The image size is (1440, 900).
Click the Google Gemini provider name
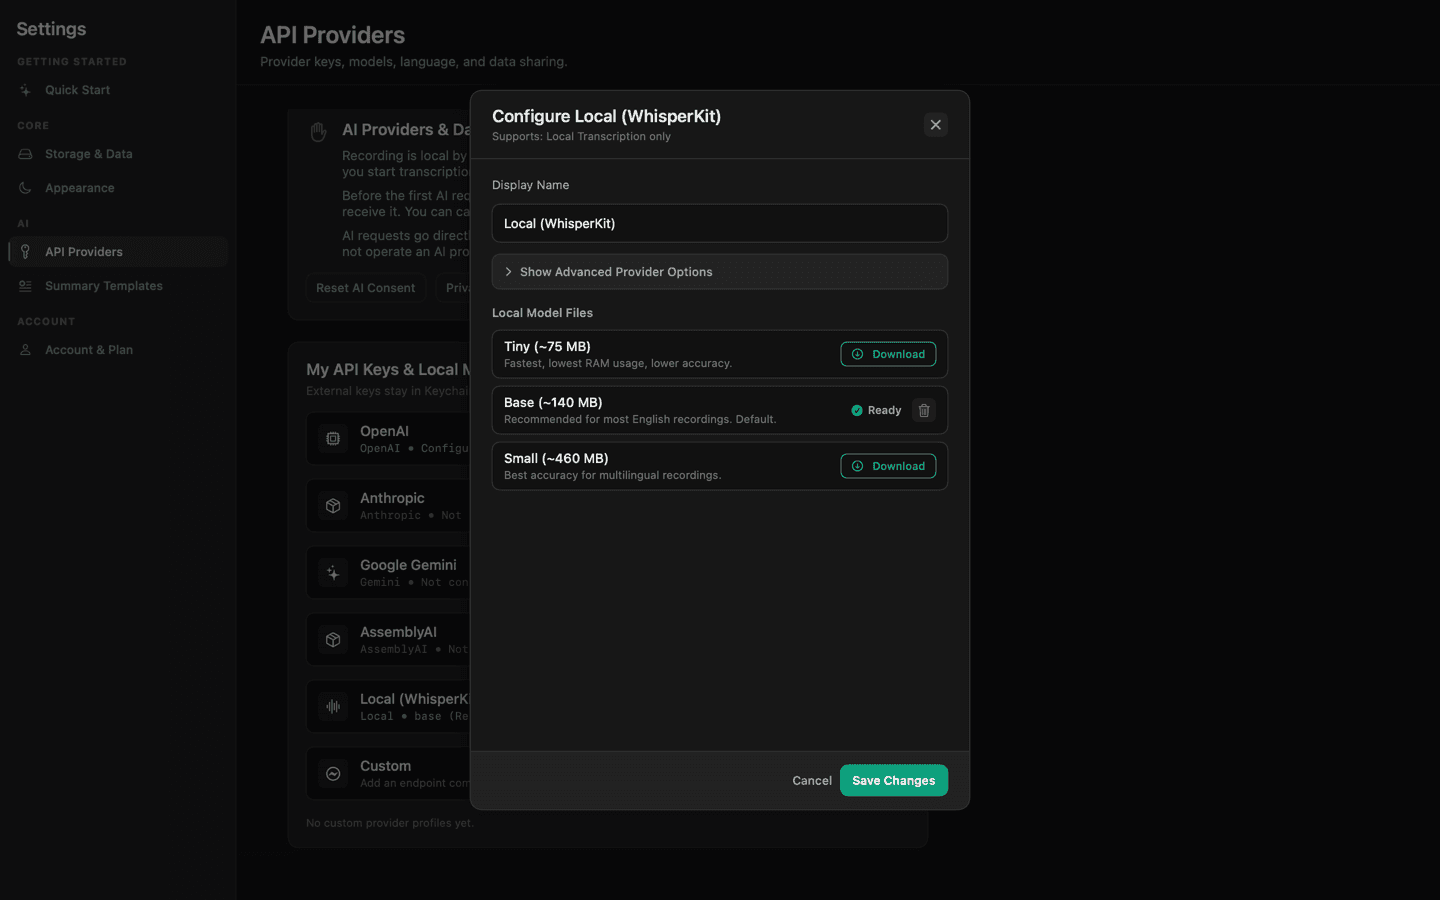coord(408,565)
